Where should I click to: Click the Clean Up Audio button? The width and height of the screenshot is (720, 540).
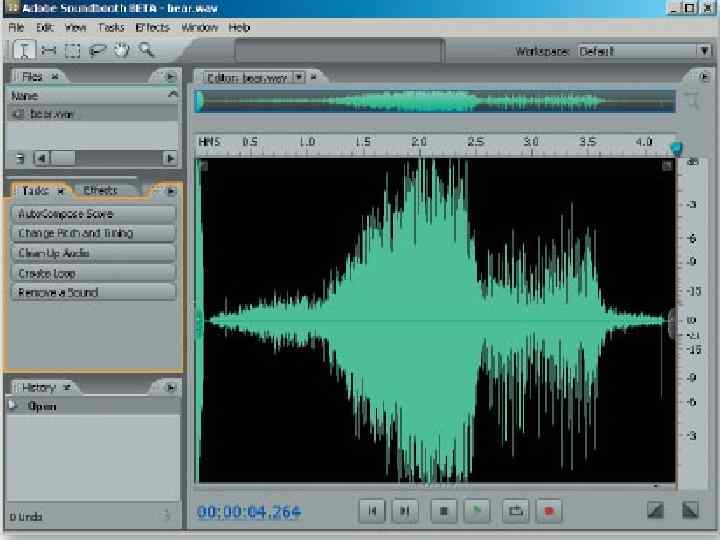[93, 253]
